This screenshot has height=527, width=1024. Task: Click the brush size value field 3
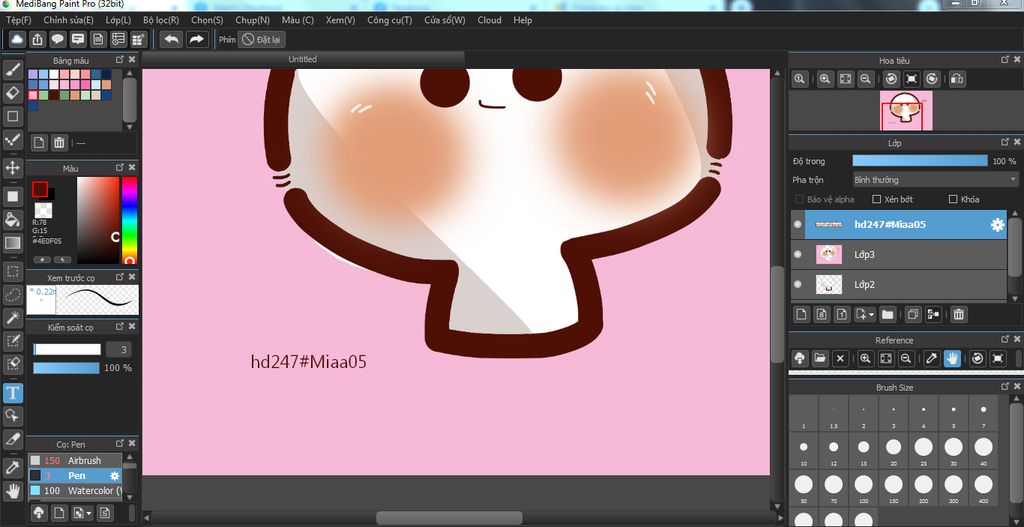pos(118,349)
